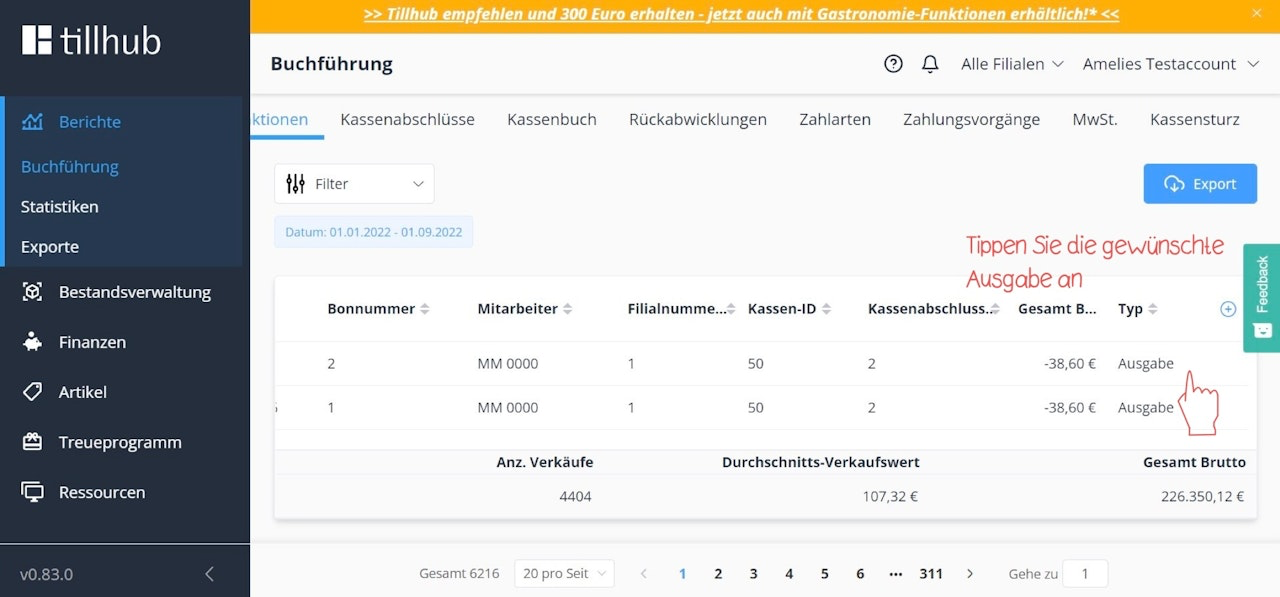Change the 20 pro Seite page size

564,574
